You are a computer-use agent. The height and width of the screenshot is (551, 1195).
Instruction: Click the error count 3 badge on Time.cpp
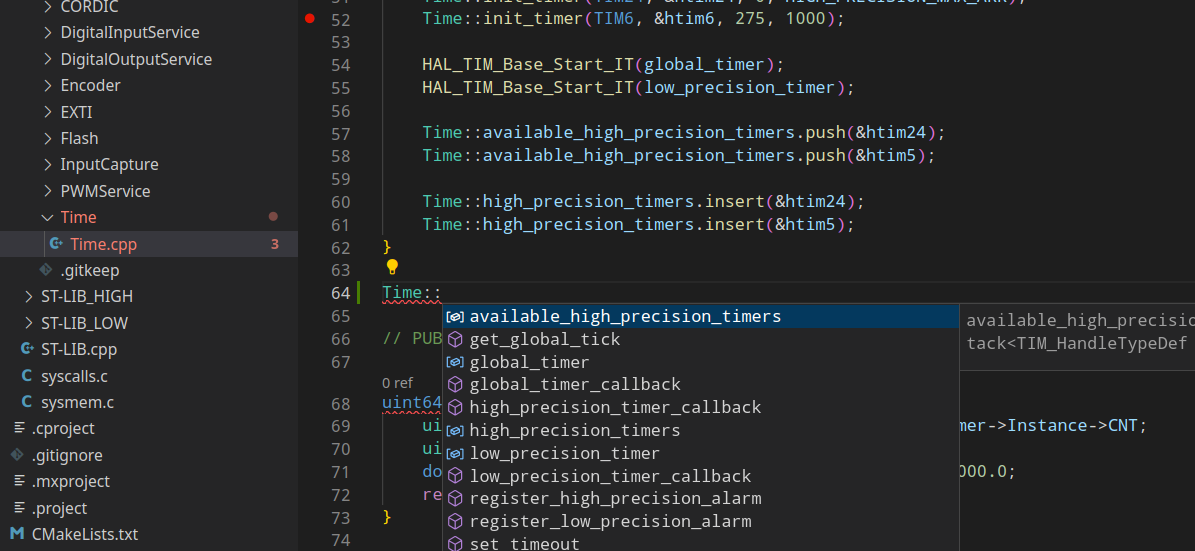[274, 244]
